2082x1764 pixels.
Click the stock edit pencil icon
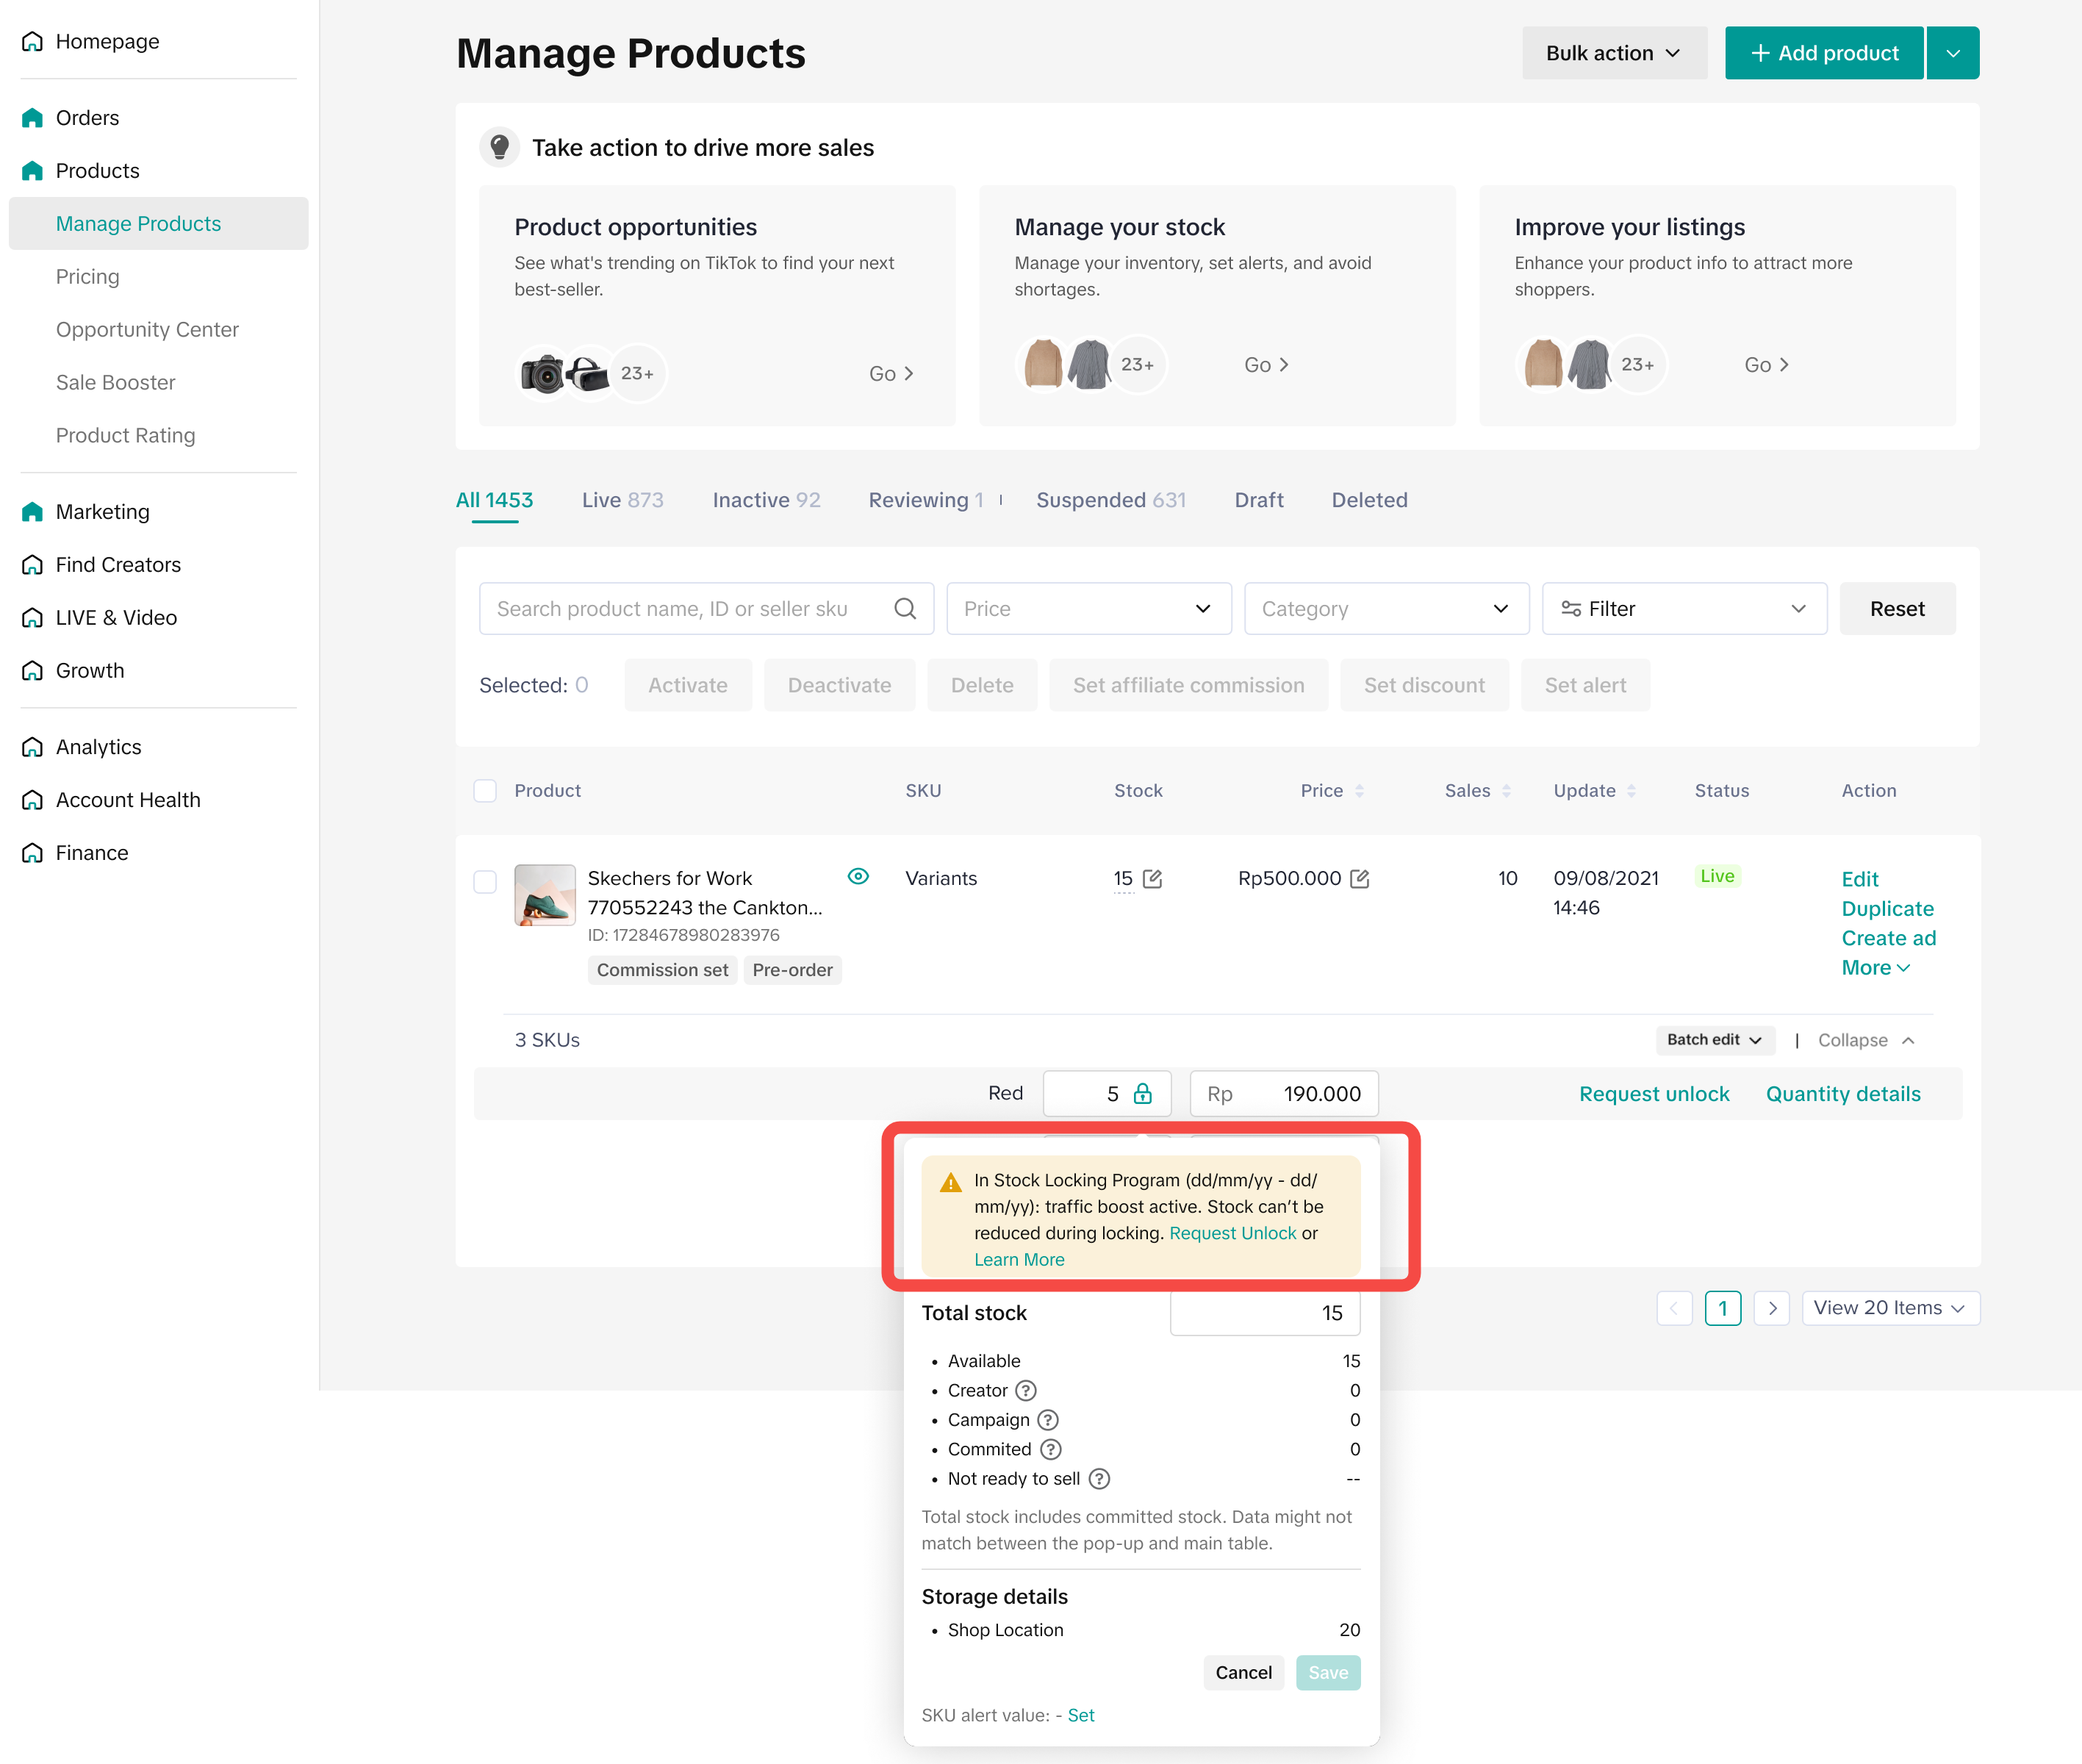(x=1152, y=878)
